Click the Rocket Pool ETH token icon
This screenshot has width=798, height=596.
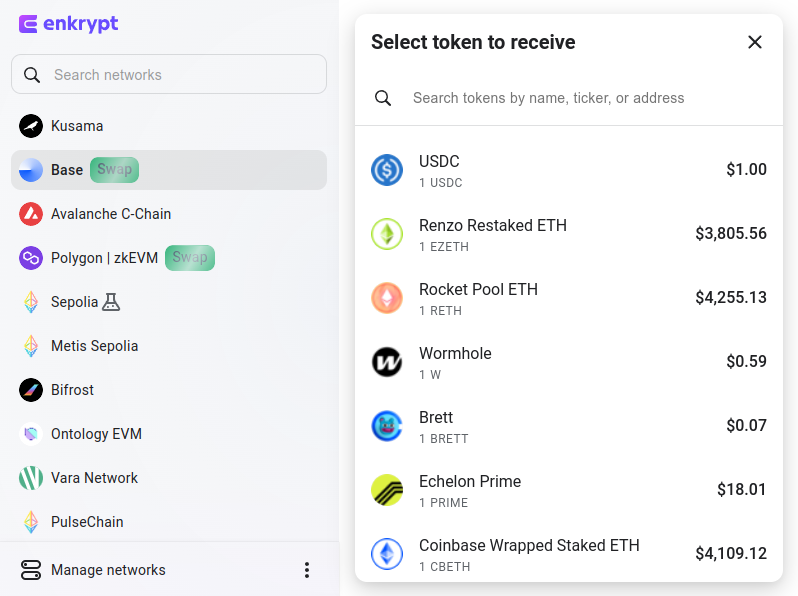click(387, 298)
